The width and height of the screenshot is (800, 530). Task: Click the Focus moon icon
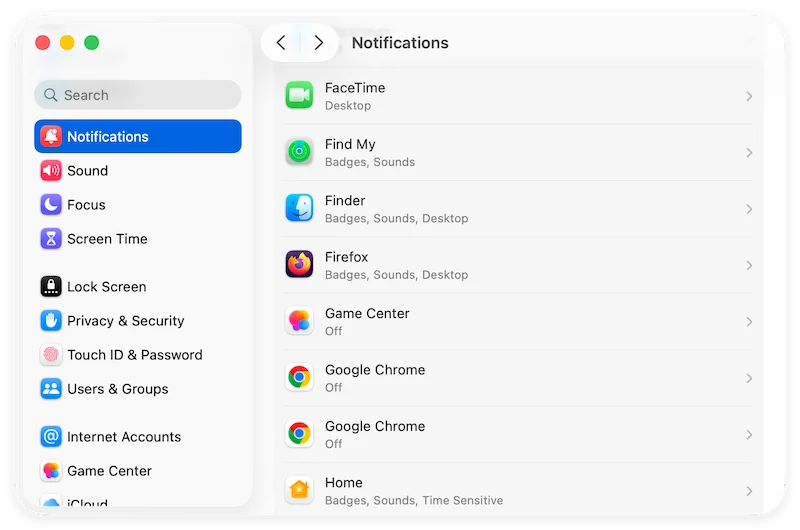51,205
